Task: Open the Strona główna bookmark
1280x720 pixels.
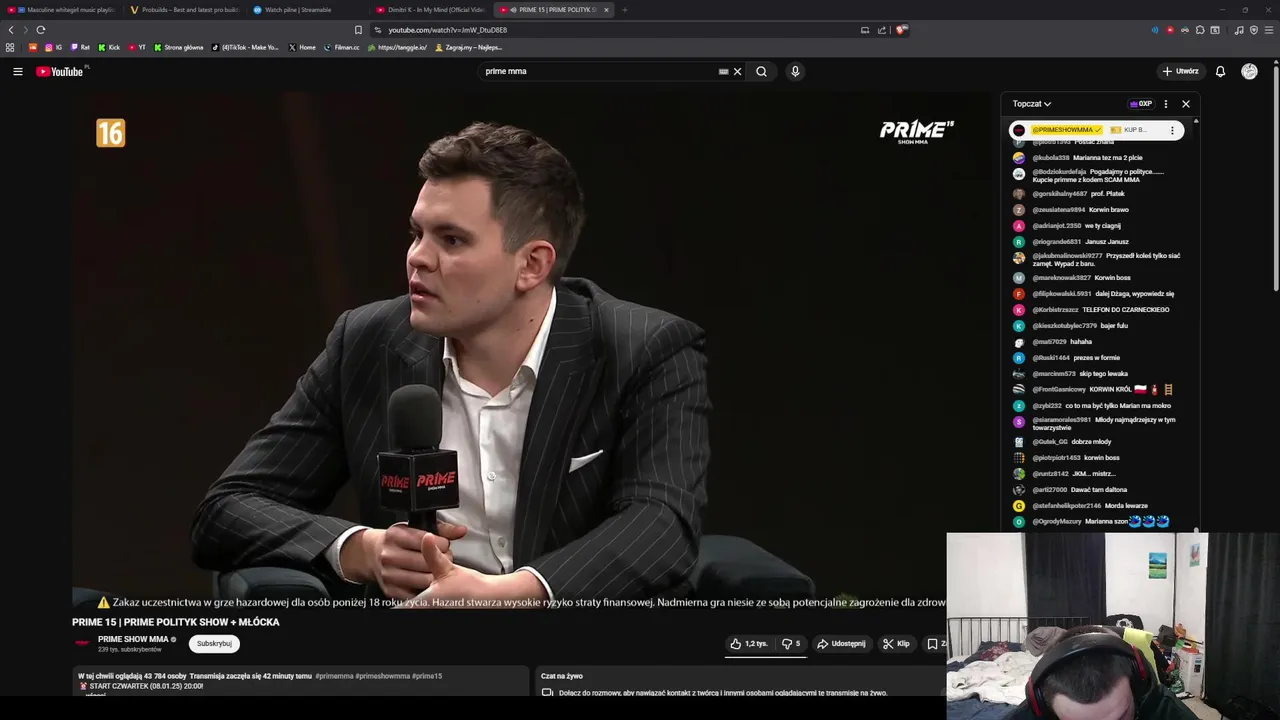Action: pyautogui.click(x=179, y=47)
